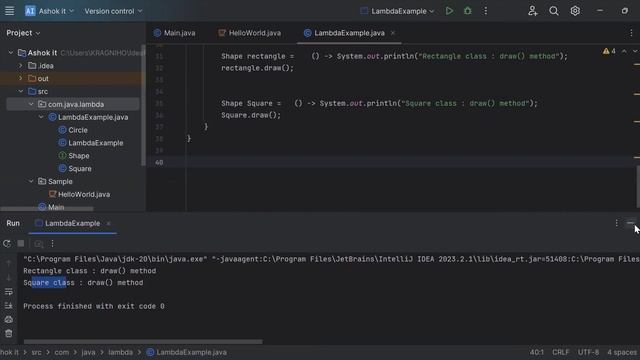Open the more actions menu beside the debug icon
The image size is (640, 360).
[x=486, y=11]
